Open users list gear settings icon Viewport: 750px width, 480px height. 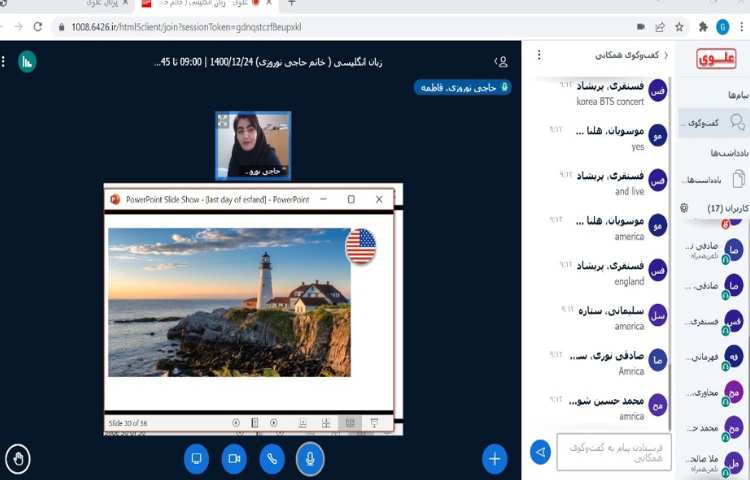pos(684,208)
